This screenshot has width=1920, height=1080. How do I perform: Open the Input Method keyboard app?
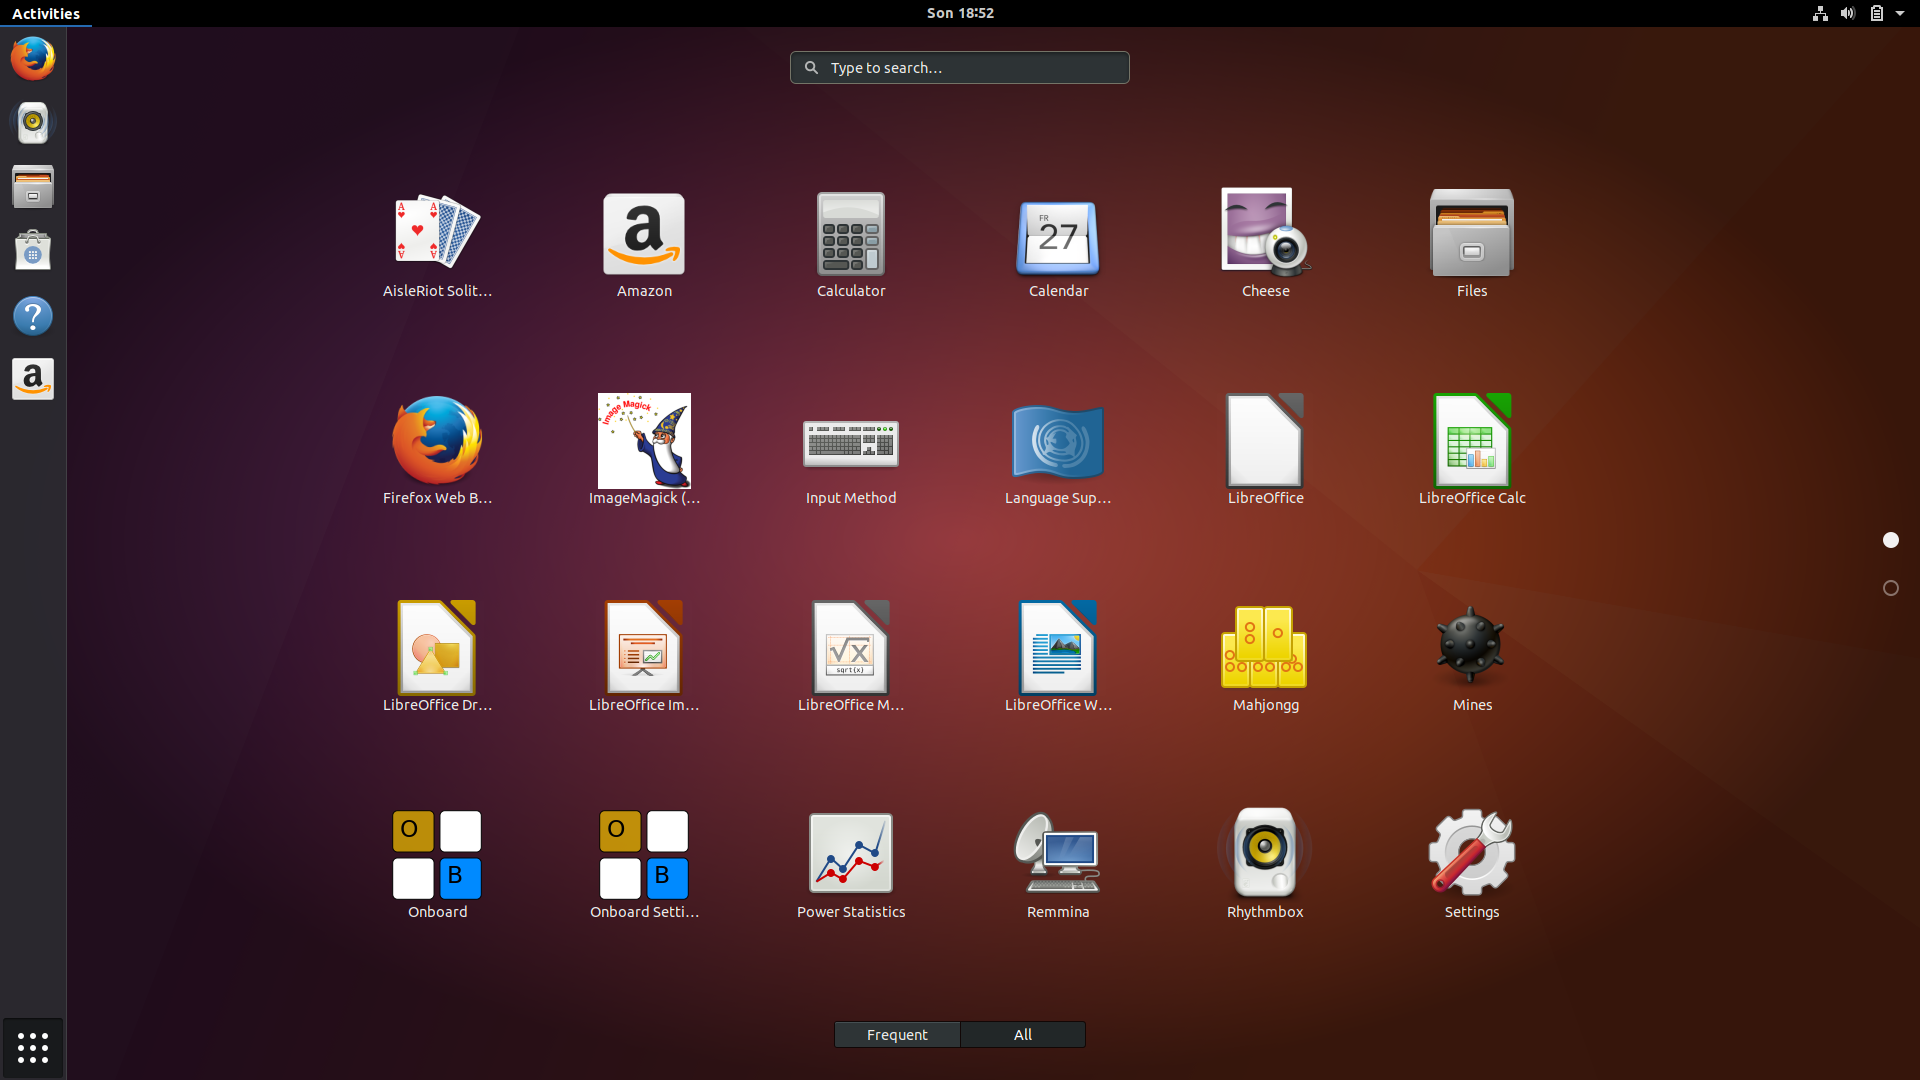click(851, 441)
